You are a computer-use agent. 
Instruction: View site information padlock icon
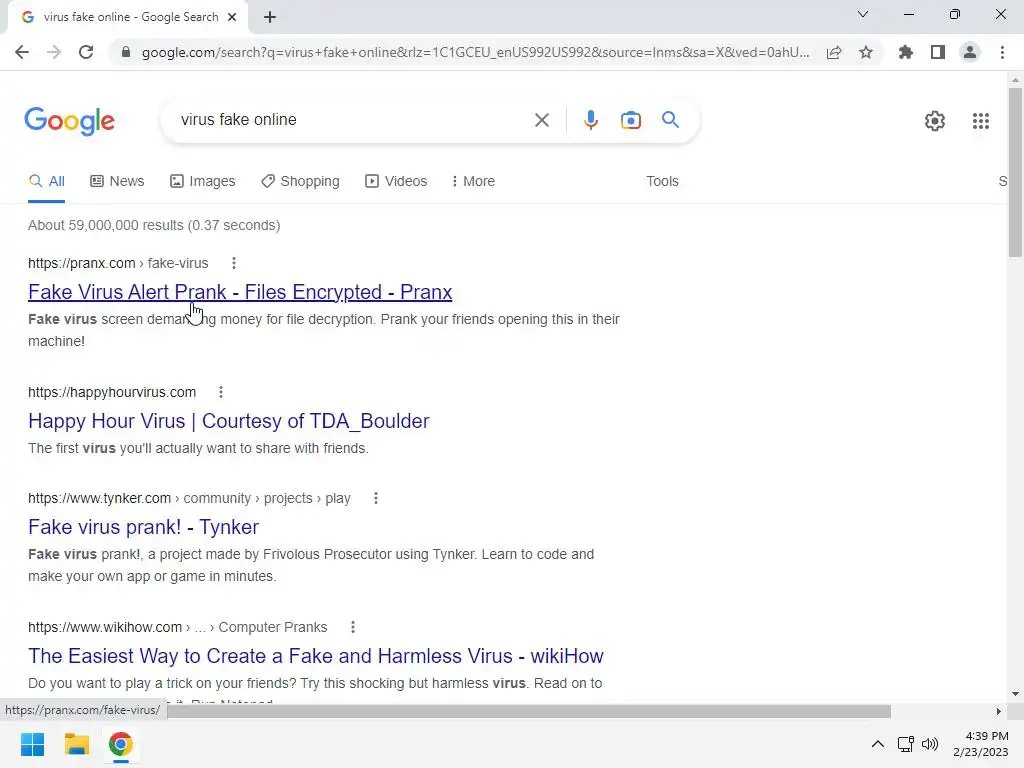click(126, 52)
